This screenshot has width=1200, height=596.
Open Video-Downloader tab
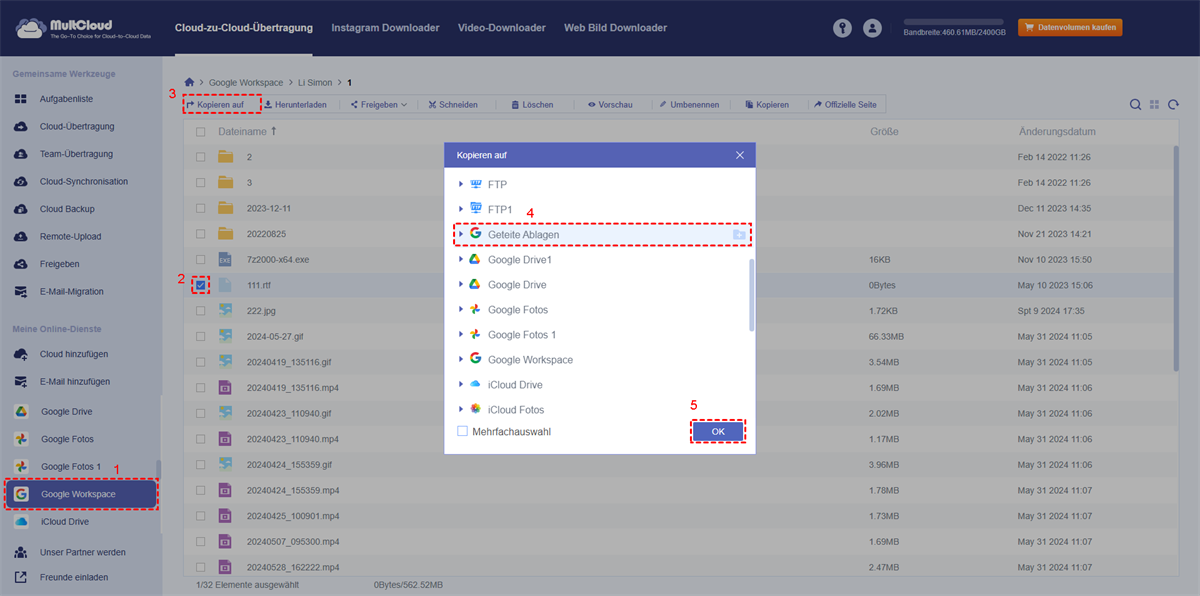[x=502, y=28]
